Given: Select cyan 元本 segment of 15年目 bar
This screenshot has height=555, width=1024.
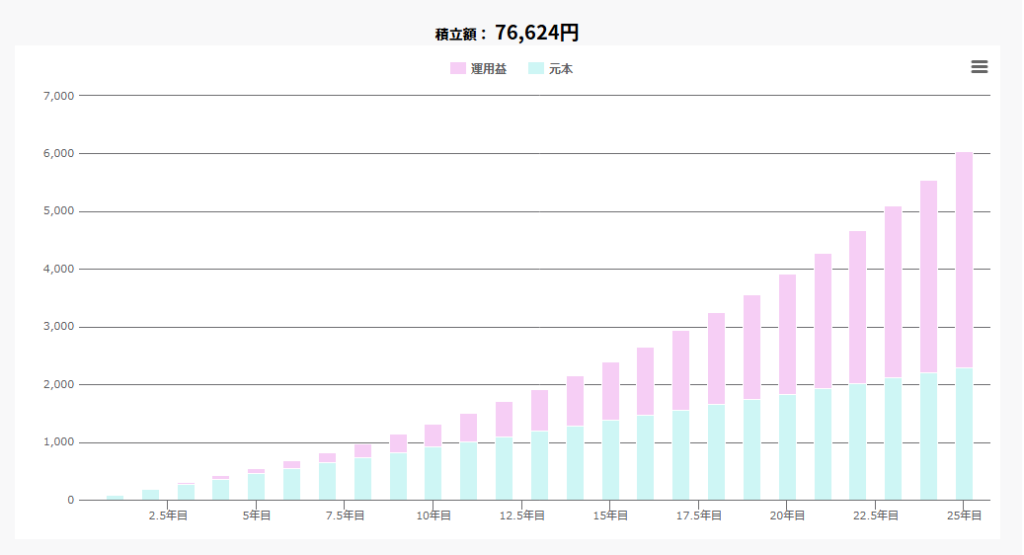Looking at the screenshot, I should pos(610,461).
